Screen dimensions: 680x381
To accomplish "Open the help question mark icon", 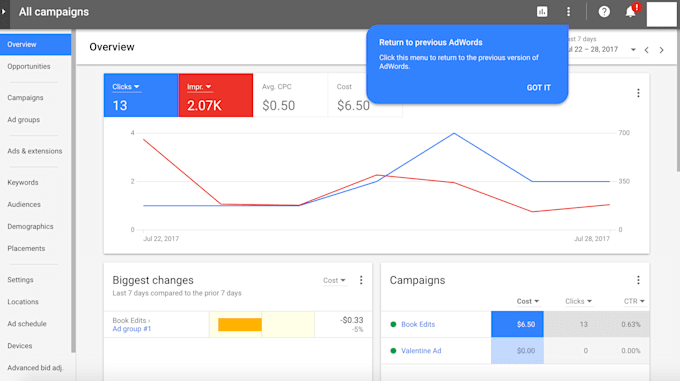I will [604, 12].
